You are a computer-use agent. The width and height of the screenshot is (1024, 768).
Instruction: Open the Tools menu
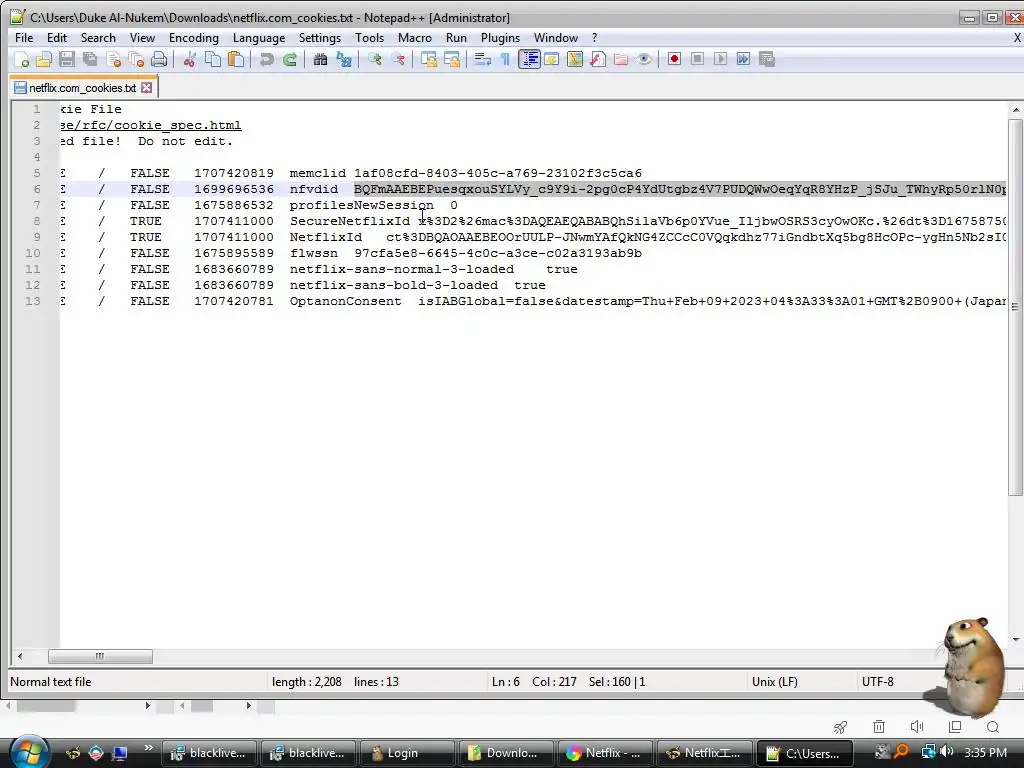tap(369, 38)
